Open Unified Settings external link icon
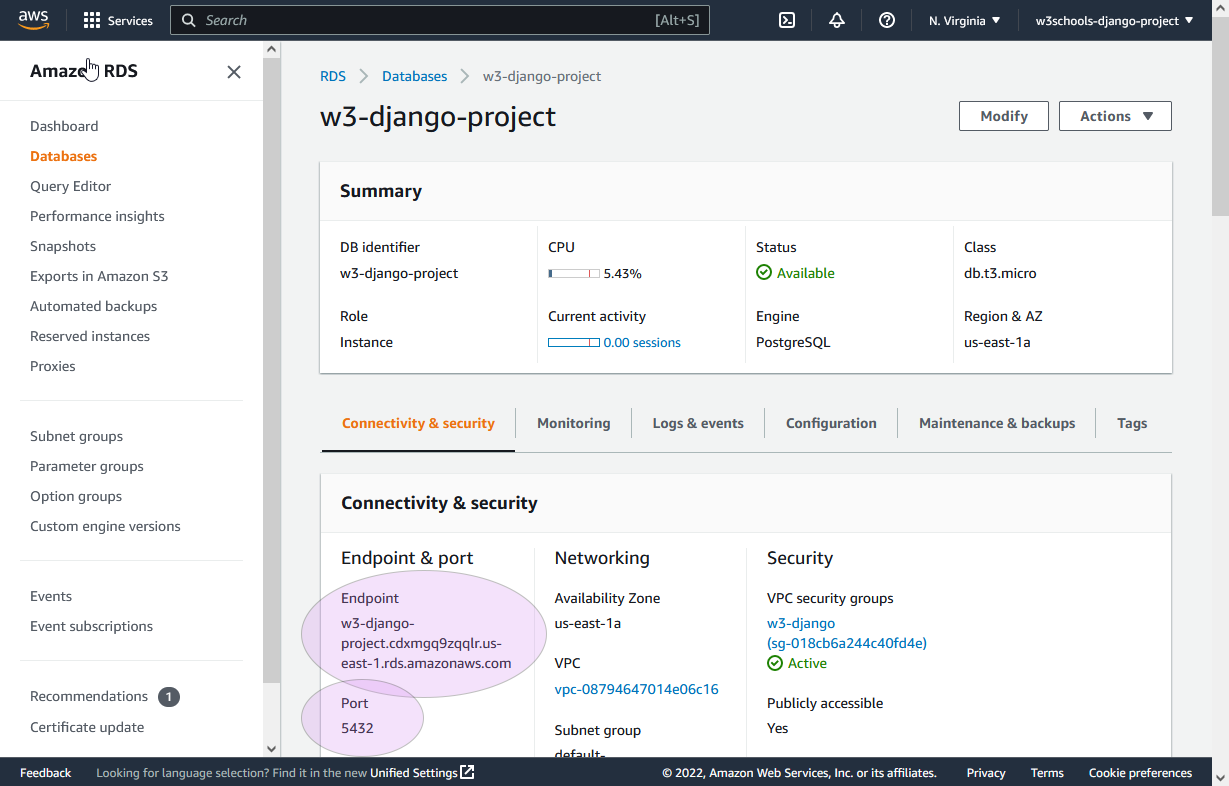This screenshot has height=786, width=1229. [467, 772]
